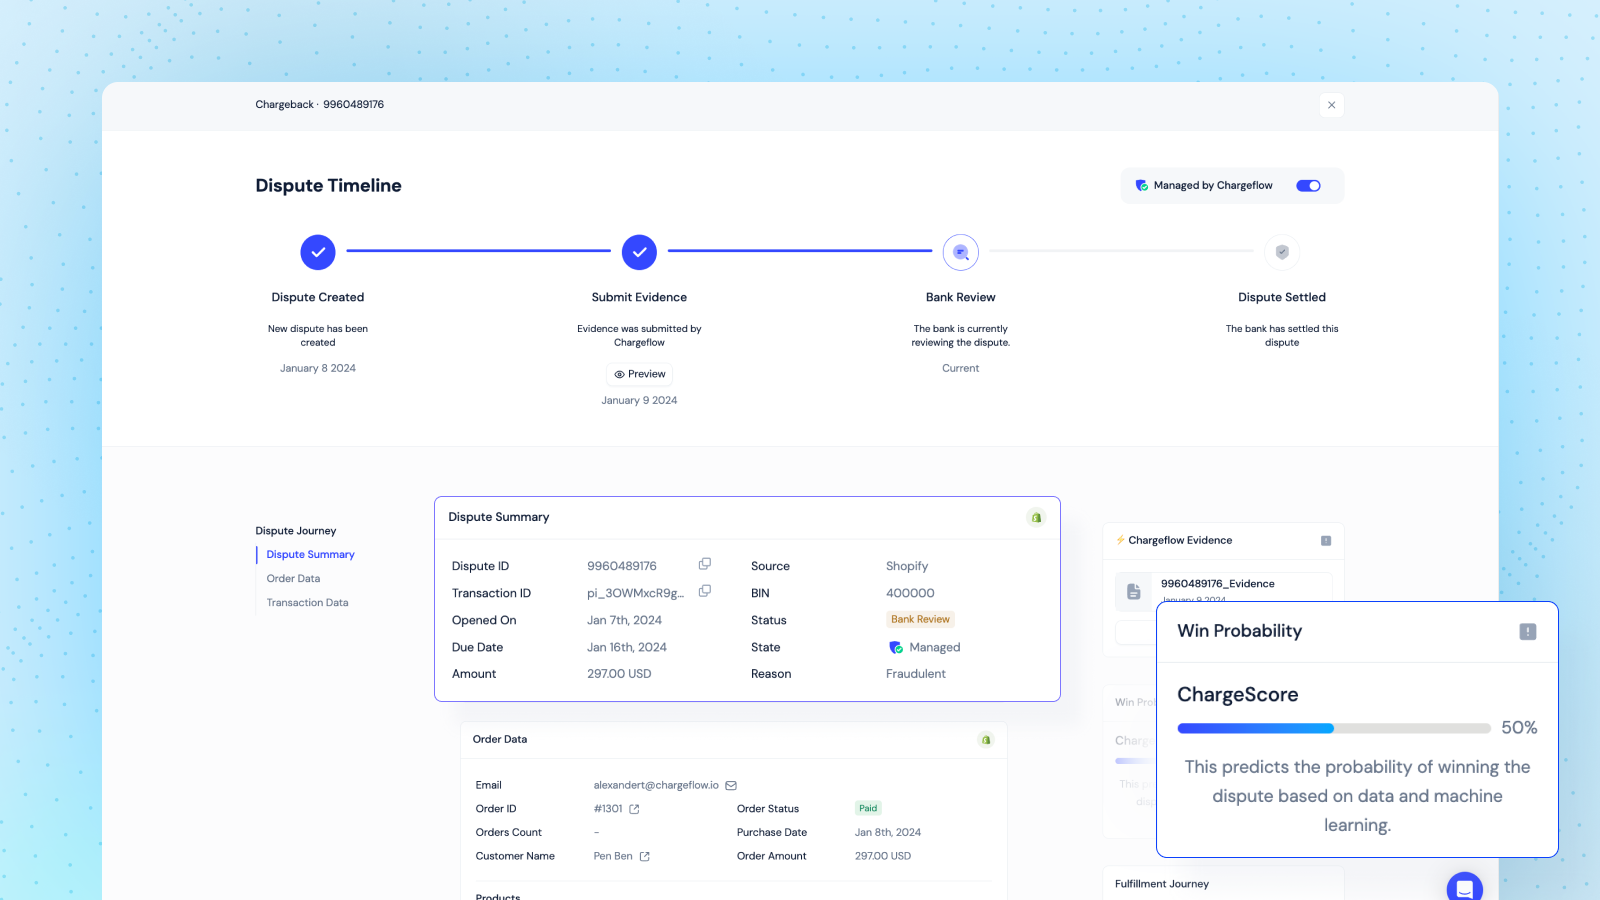Open the email icon next to alexandert@chargeflow.io

tap(731, 785)
